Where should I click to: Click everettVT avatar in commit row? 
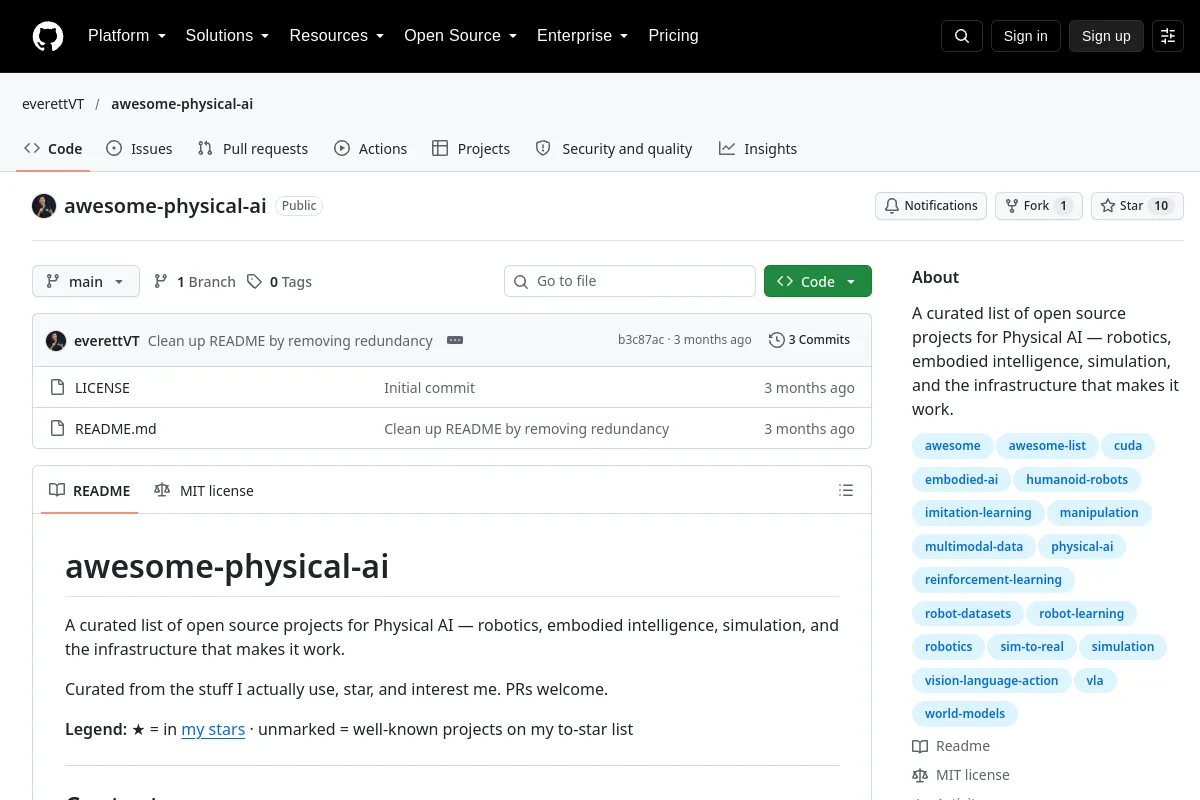pyautogui.click(x=56, y=340)
